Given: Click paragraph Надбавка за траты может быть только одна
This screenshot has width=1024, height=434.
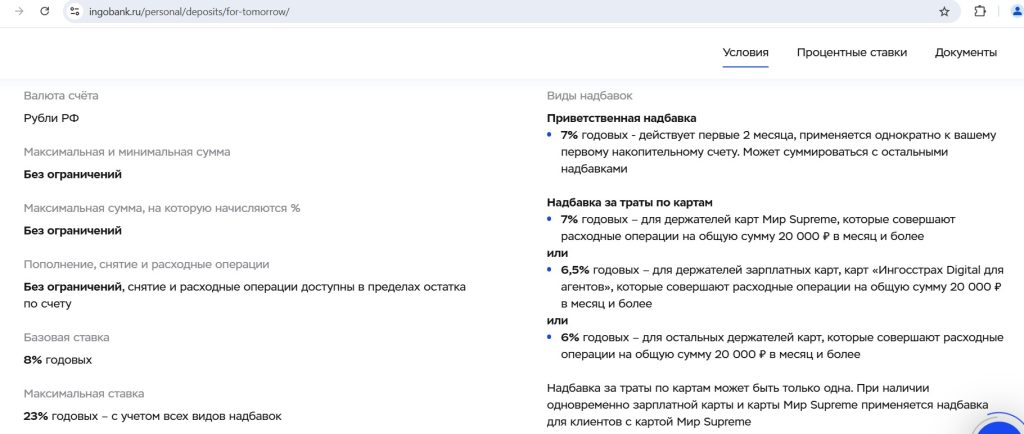Looking at the screenshot, I should coord(767,405).
